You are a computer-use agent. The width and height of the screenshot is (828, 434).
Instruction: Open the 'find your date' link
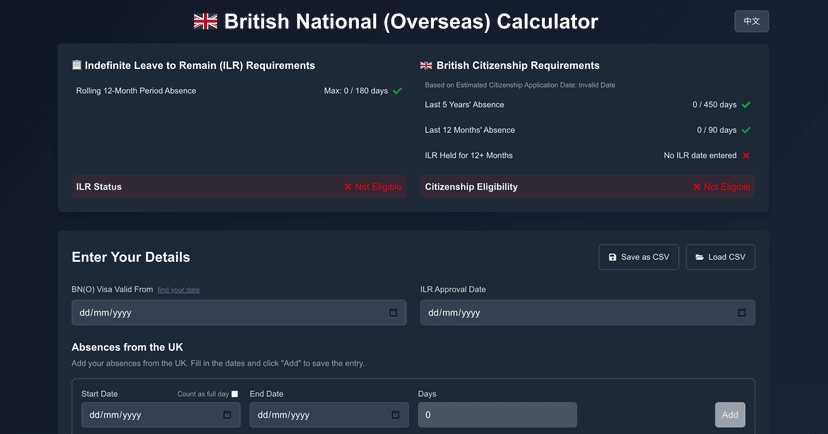(178, 290)
